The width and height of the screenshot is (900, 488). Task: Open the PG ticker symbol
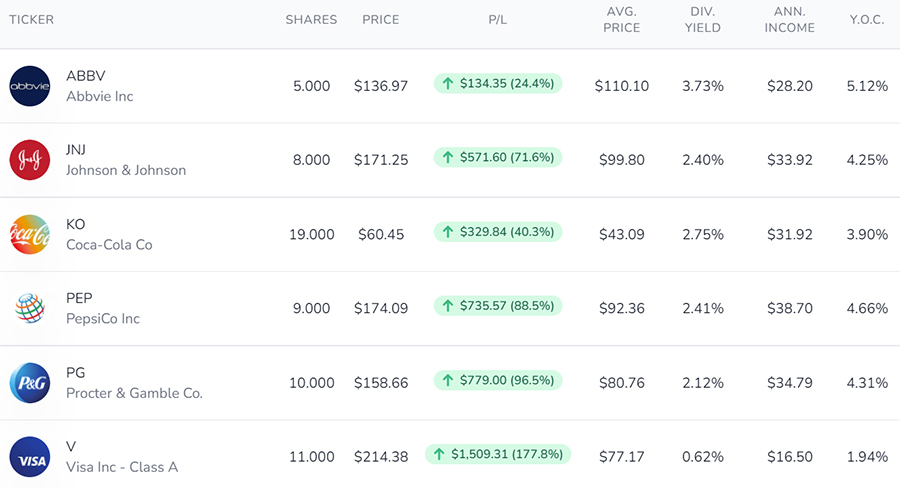point(76,373)
